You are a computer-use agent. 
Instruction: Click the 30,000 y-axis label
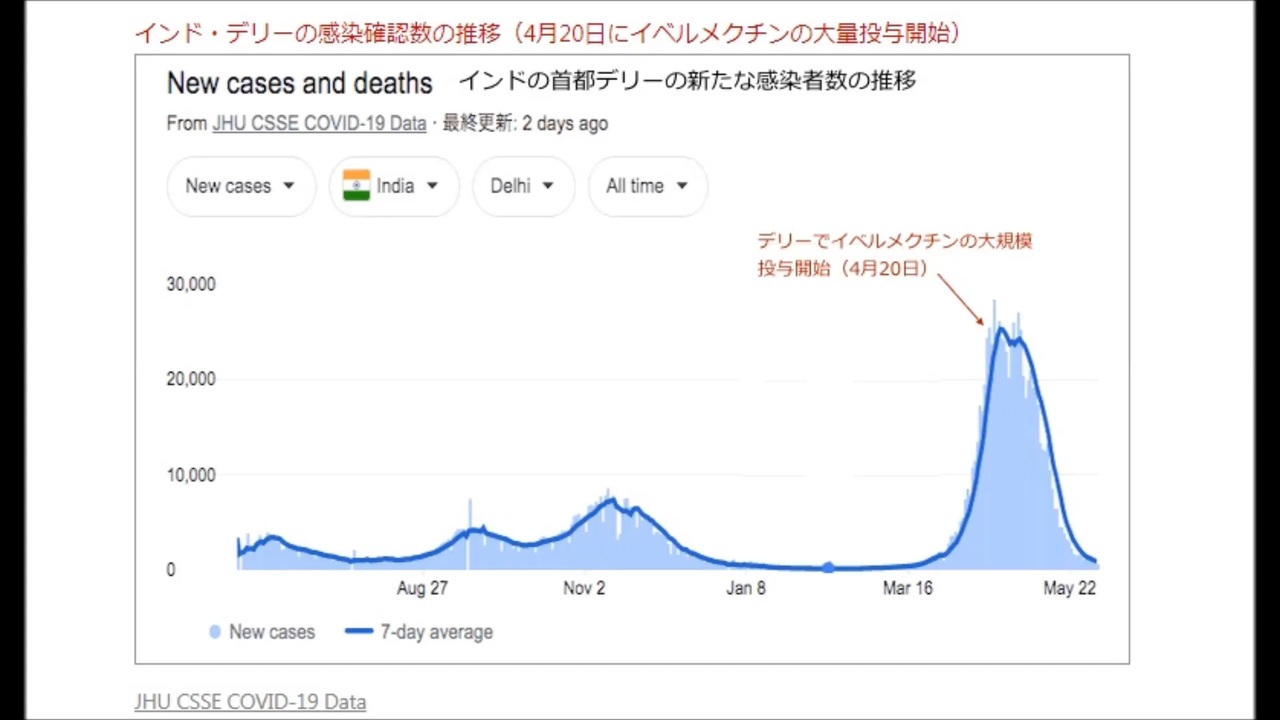[191, 284]
